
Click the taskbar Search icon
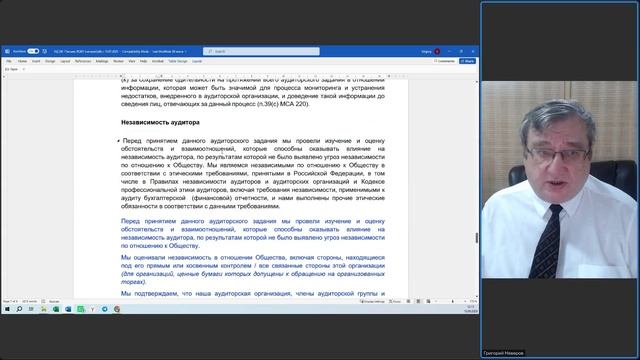click(x=19, y=309)
